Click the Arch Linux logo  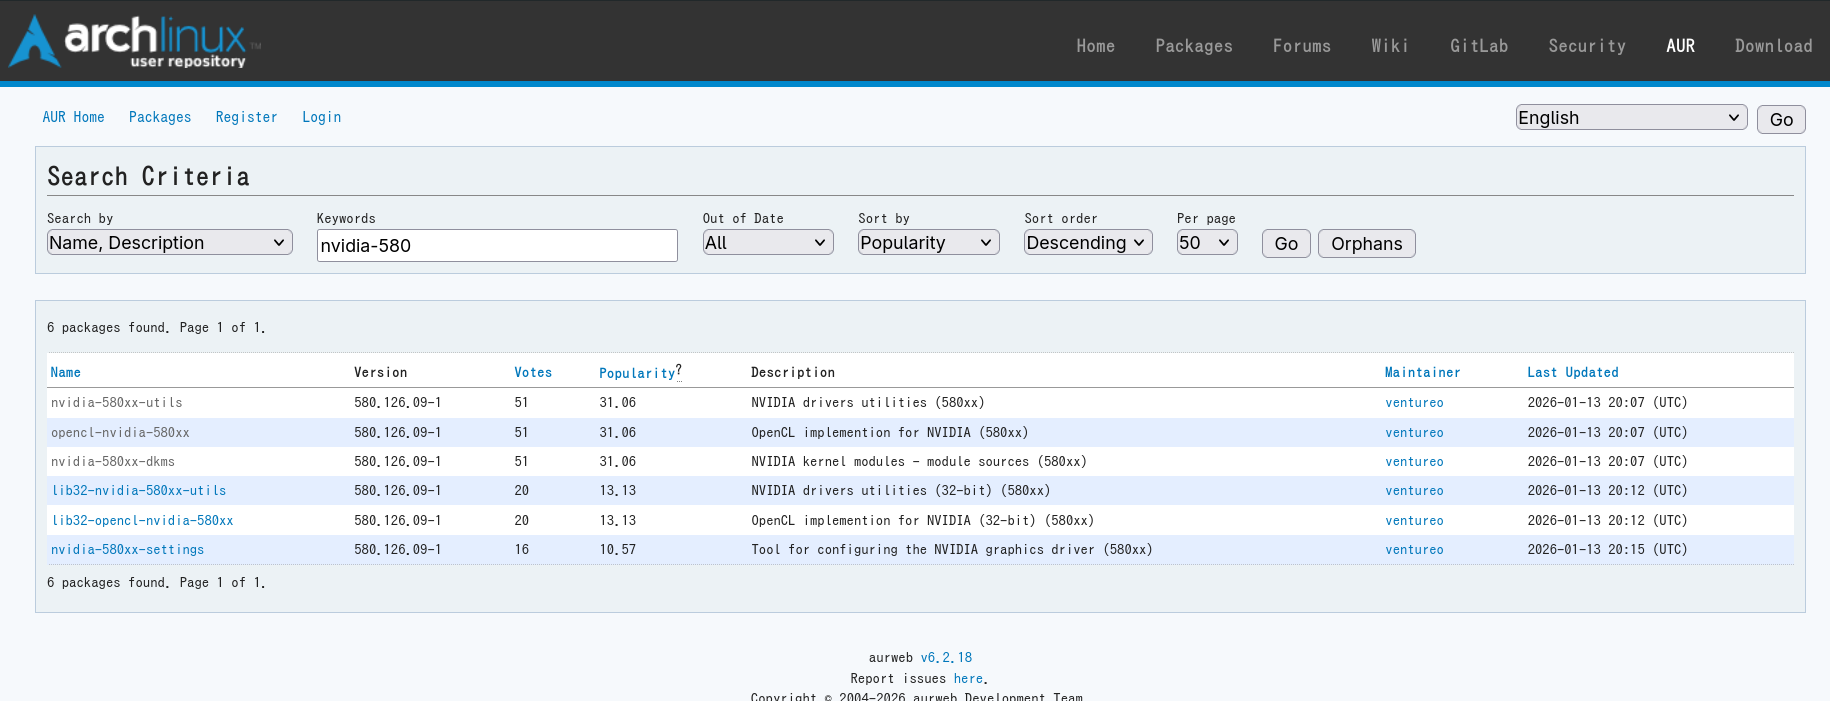[135, 42]
